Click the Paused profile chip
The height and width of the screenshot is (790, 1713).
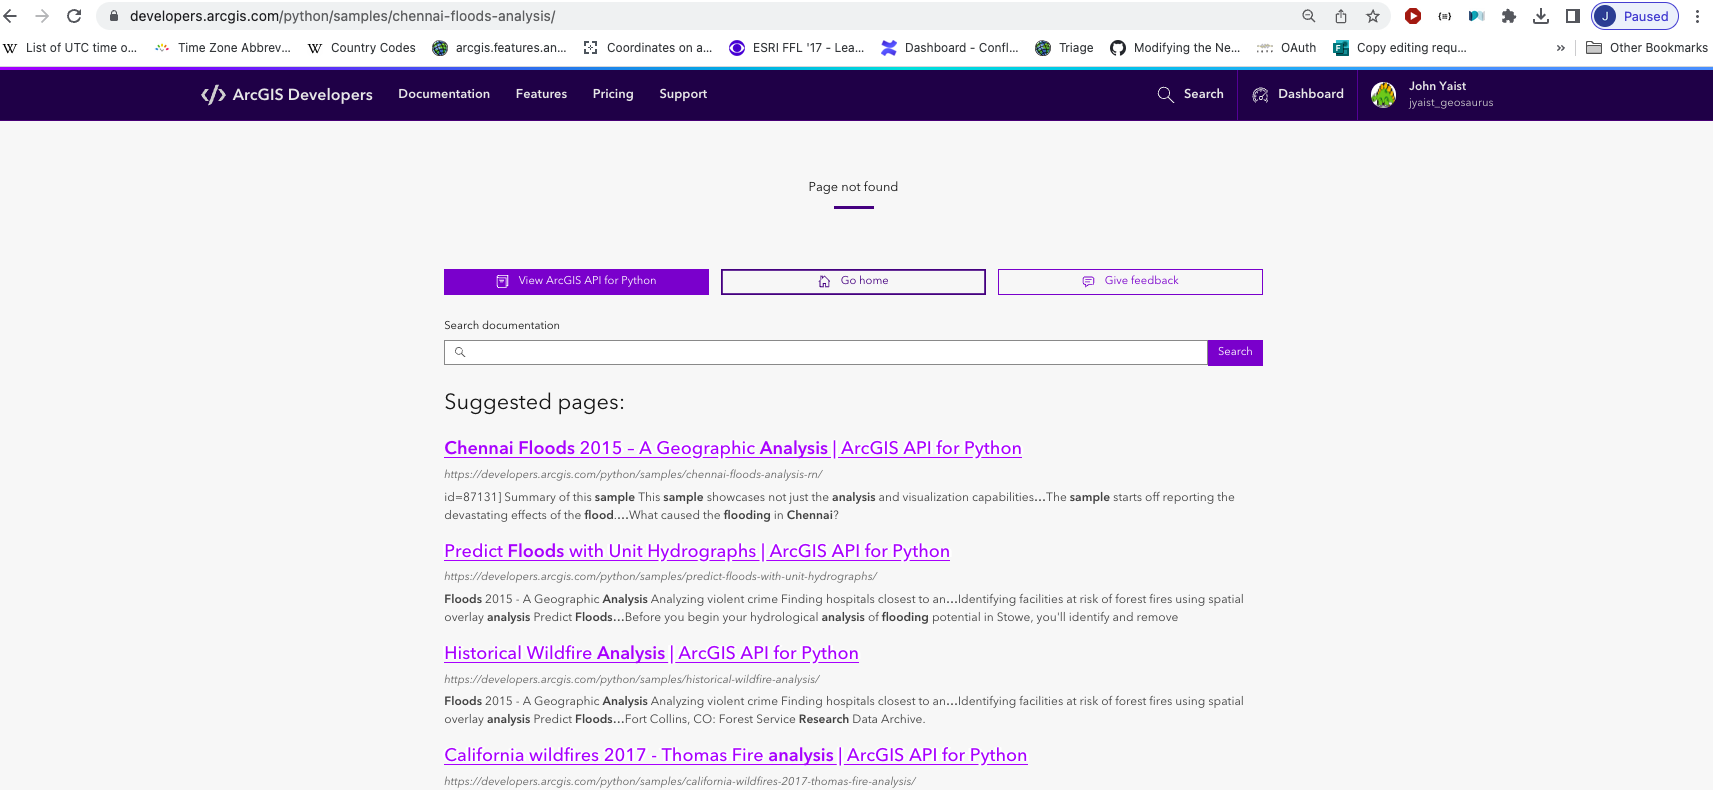coord(1635,16)
